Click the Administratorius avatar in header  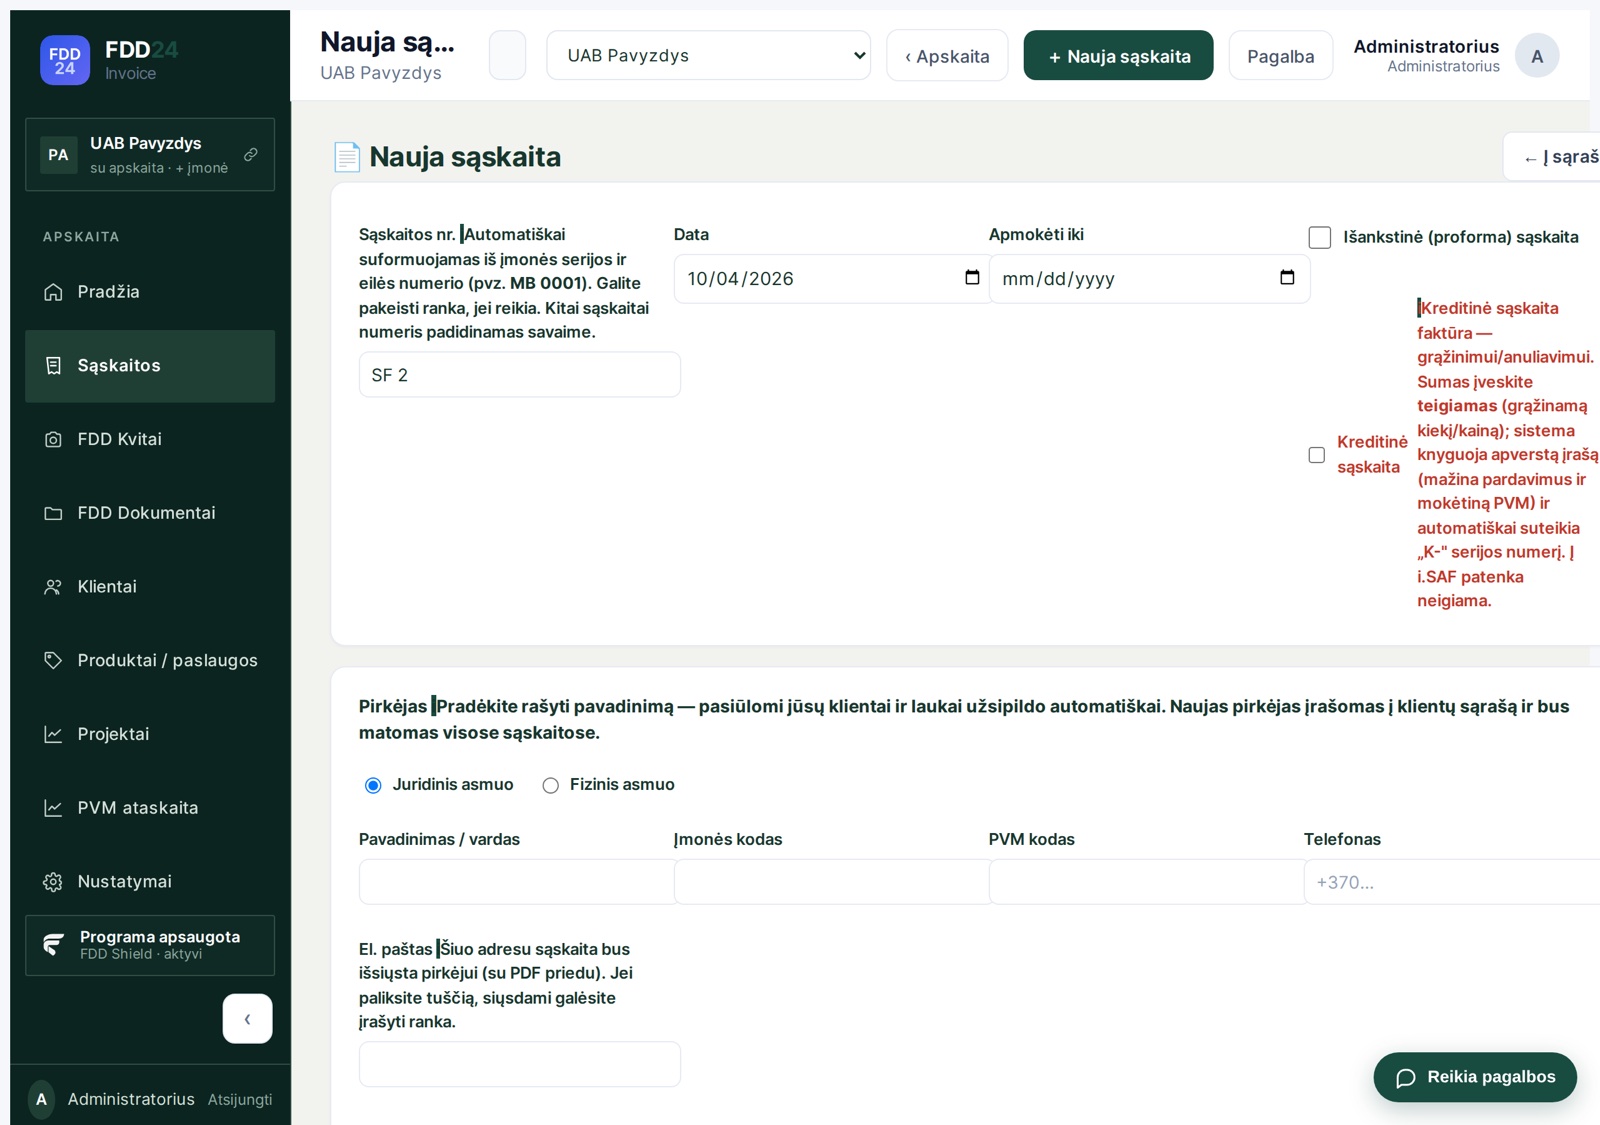click(x=1537, y=56)
